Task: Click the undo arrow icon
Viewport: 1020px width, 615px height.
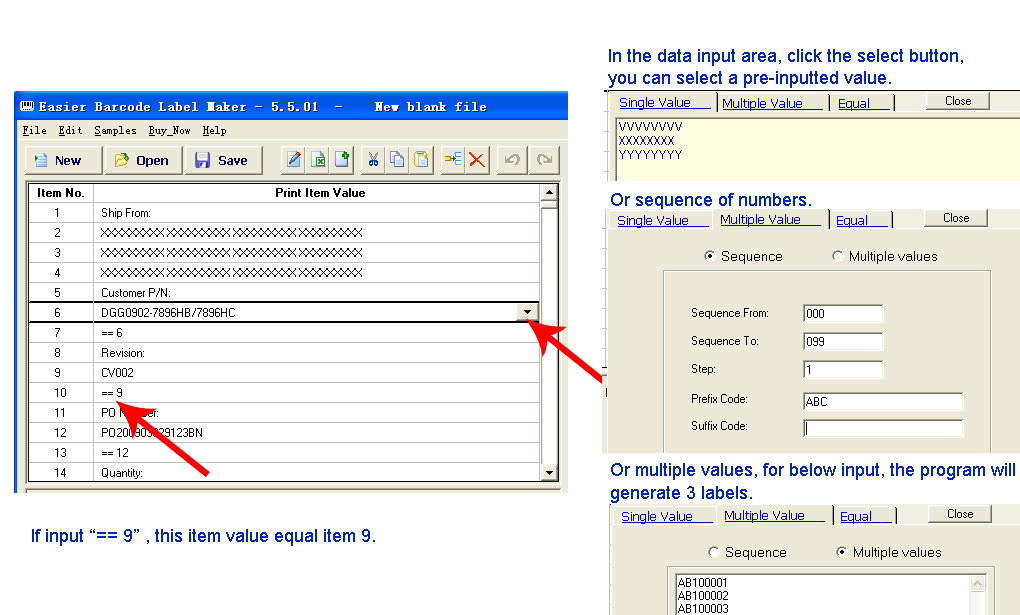Action: tap(511, 160)
